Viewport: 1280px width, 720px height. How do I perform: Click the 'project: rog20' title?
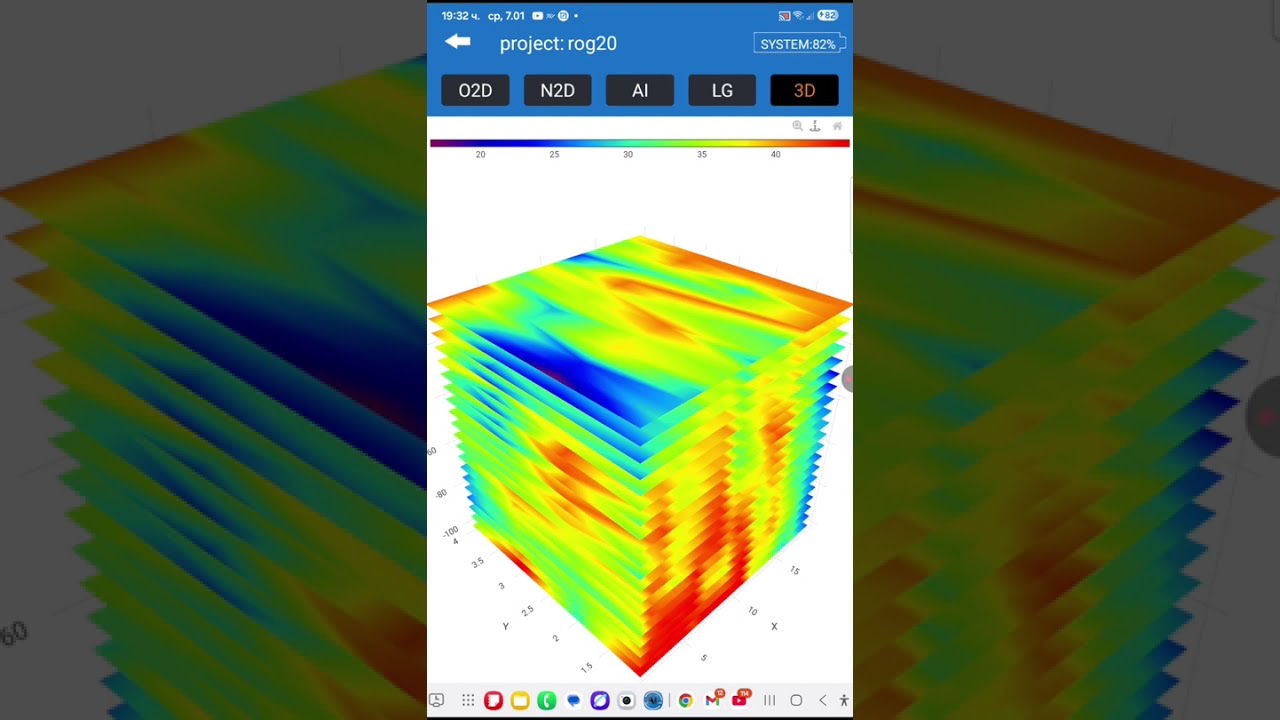pos(558,43)
